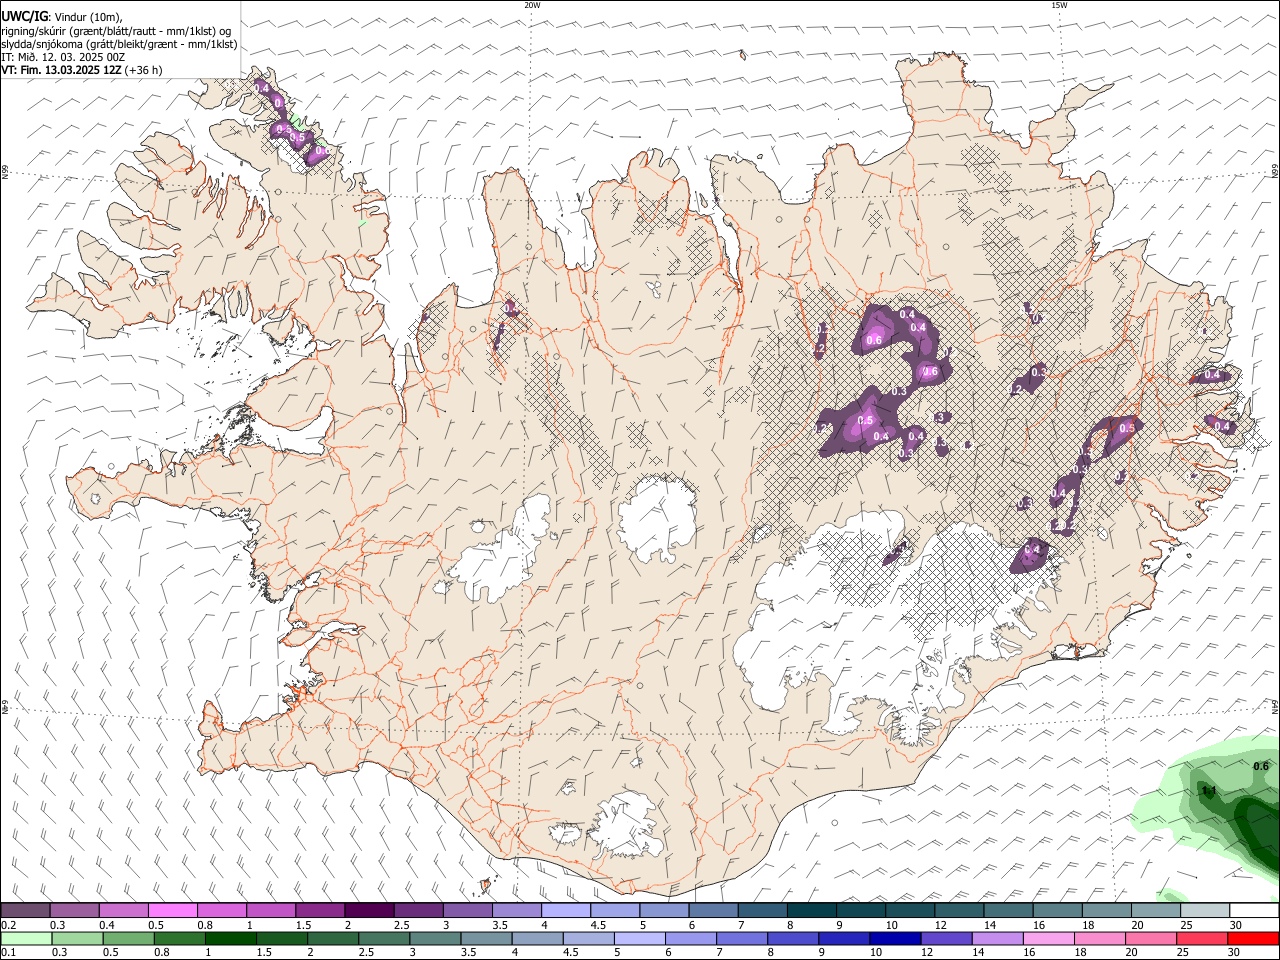Click the pale mint swatch labeled 0.1
Screen dimensions: 1280x960
point(26,938)
